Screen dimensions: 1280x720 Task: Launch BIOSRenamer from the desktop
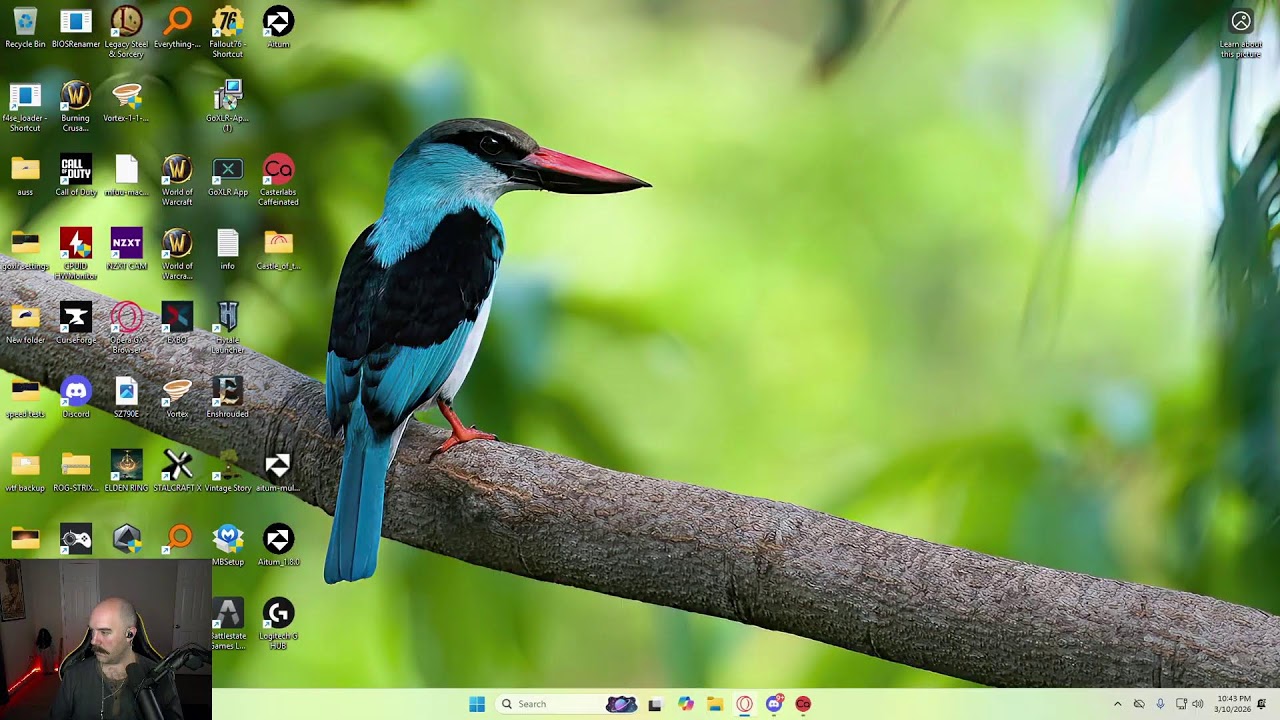point(76,28)
